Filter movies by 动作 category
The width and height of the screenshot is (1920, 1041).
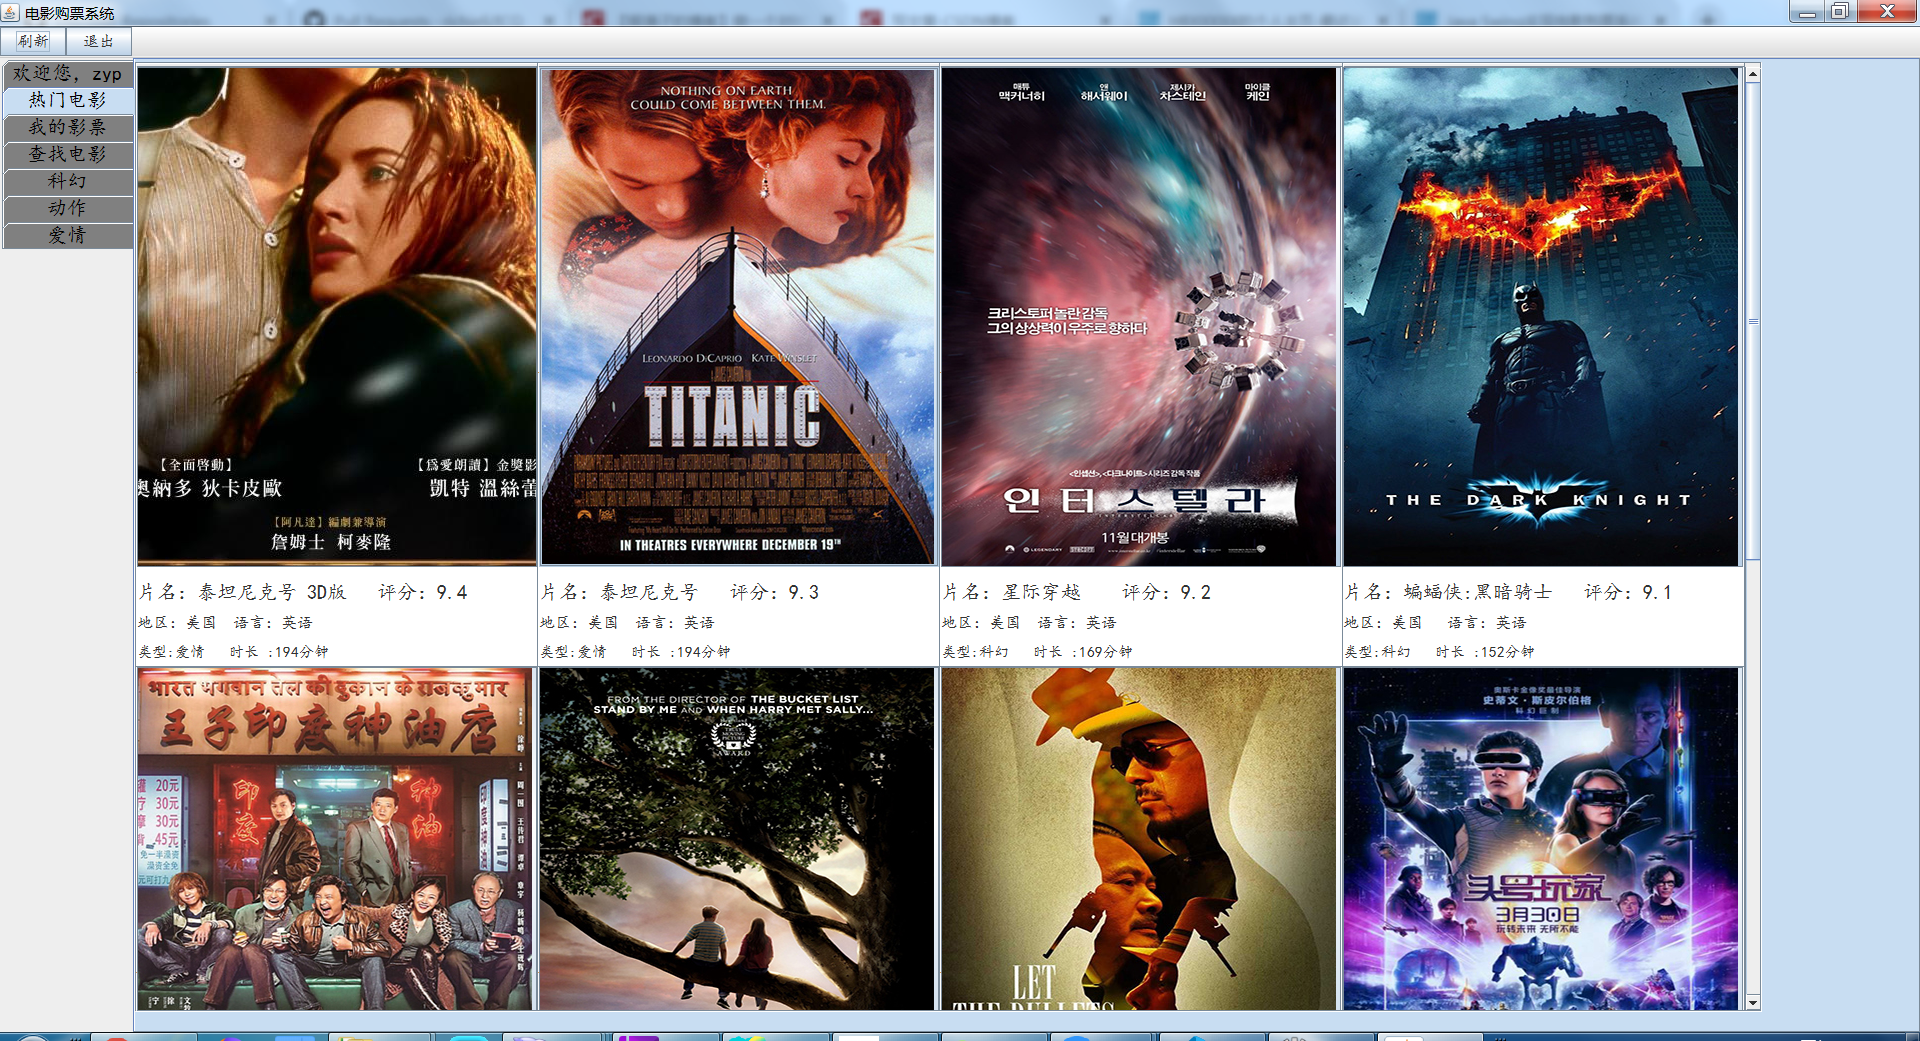[68, 208]
